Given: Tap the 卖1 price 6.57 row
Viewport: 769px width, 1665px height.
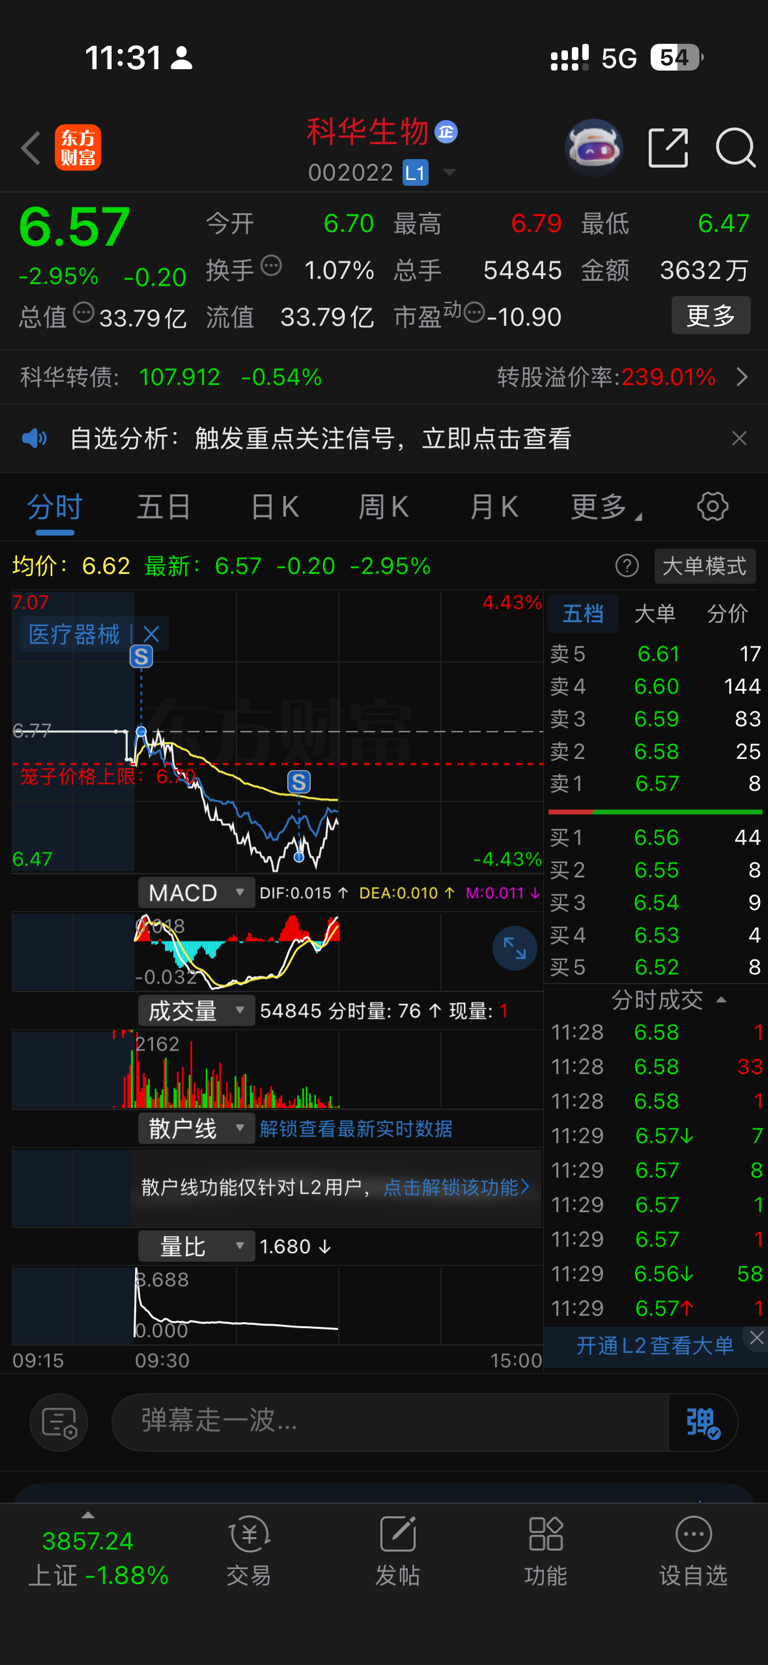Looking at the screenshot, I should pos(655,784).
